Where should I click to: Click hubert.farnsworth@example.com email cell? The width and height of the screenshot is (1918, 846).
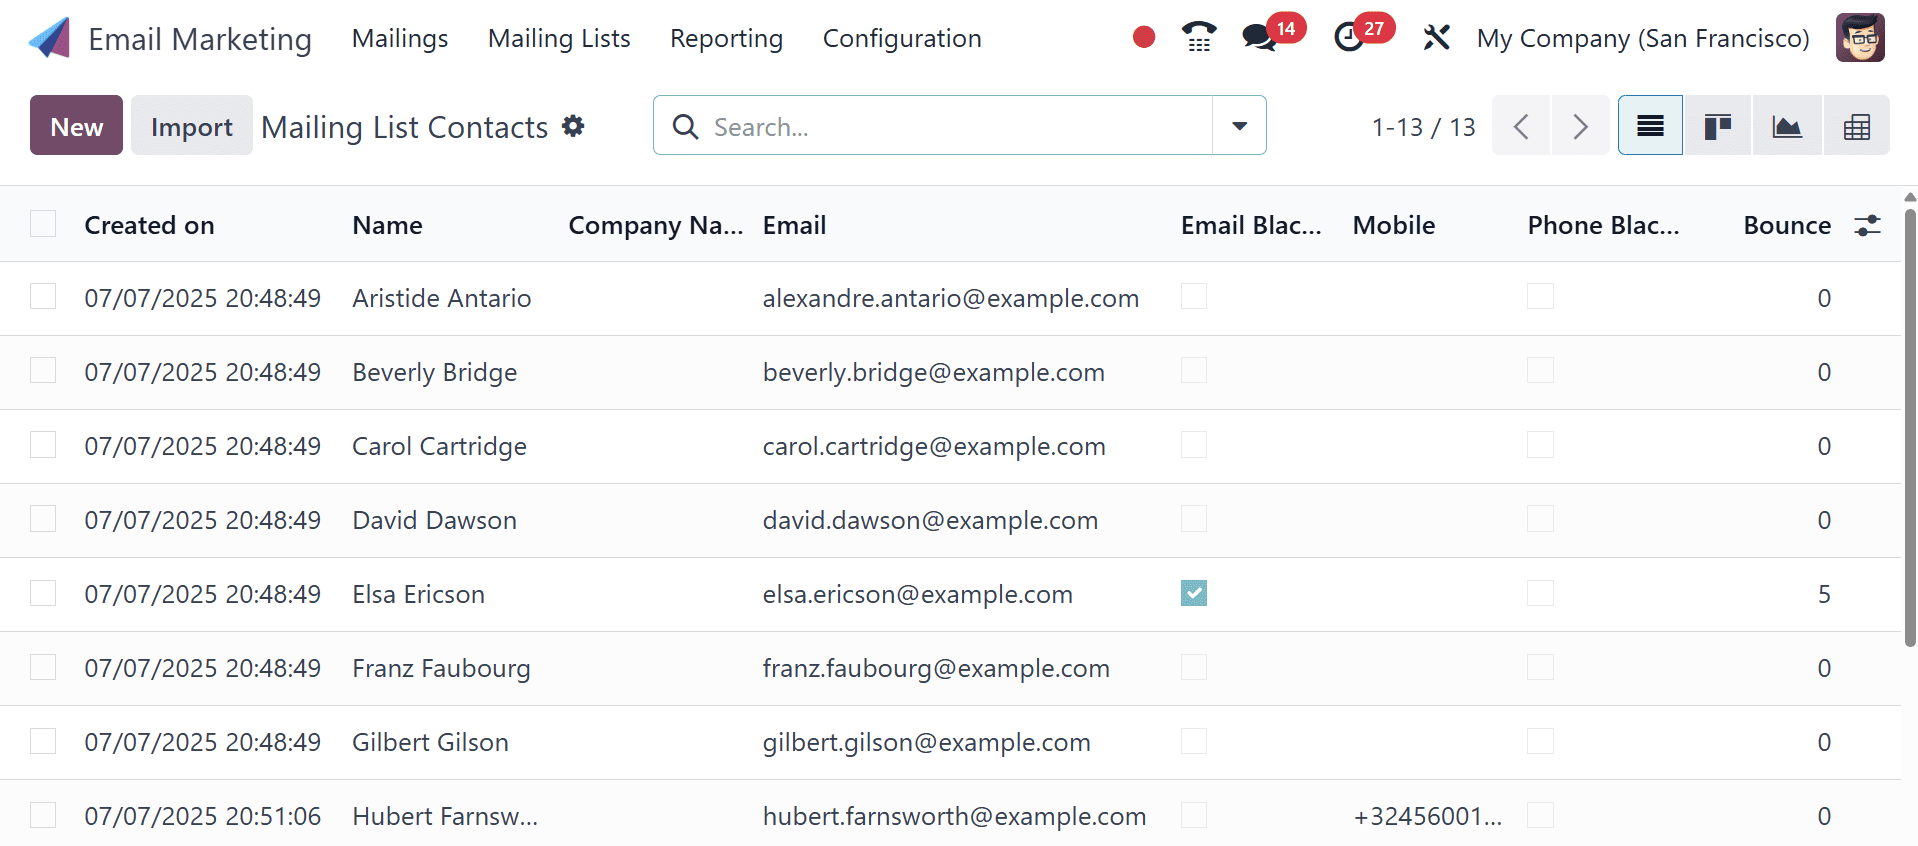[954, 816]
